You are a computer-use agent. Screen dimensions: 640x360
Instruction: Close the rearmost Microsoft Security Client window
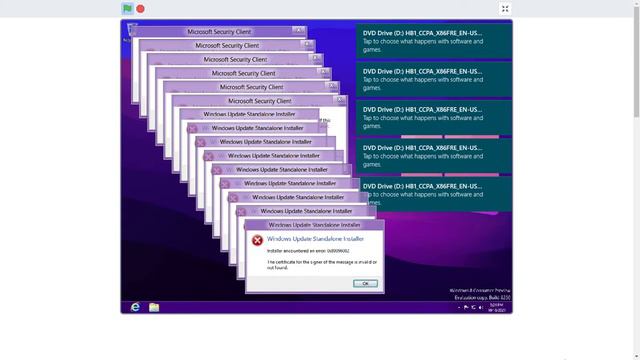coord(299,31)
